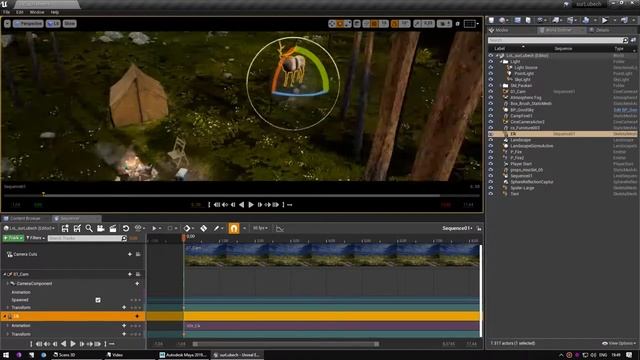The width and height of the screenshot is (640, 360).
Task: Click the World Outliner search field
Action: point(558,40)
